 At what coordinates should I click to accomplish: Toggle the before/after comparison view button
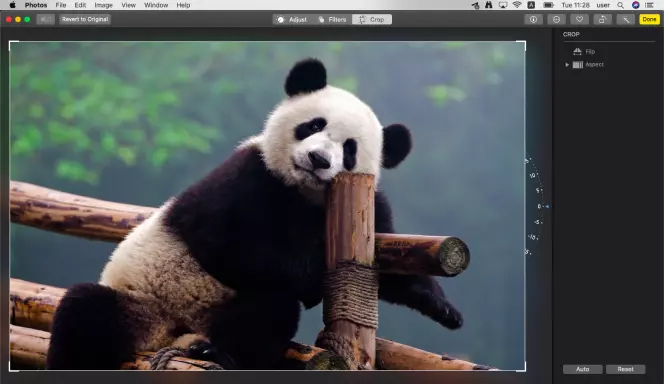pos(45,19)
